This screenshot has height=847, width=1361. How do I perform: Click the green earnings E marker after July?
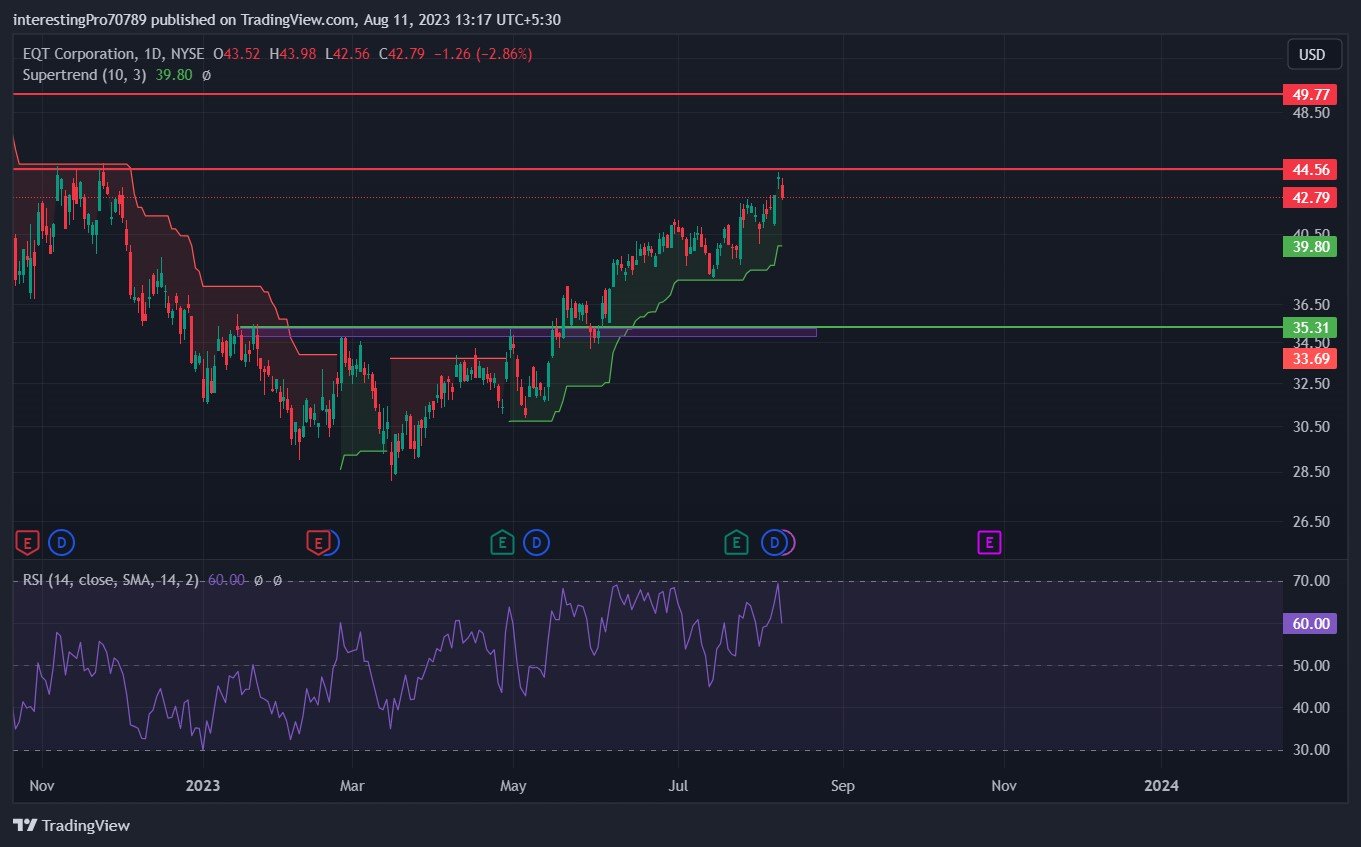click(736, 543)
